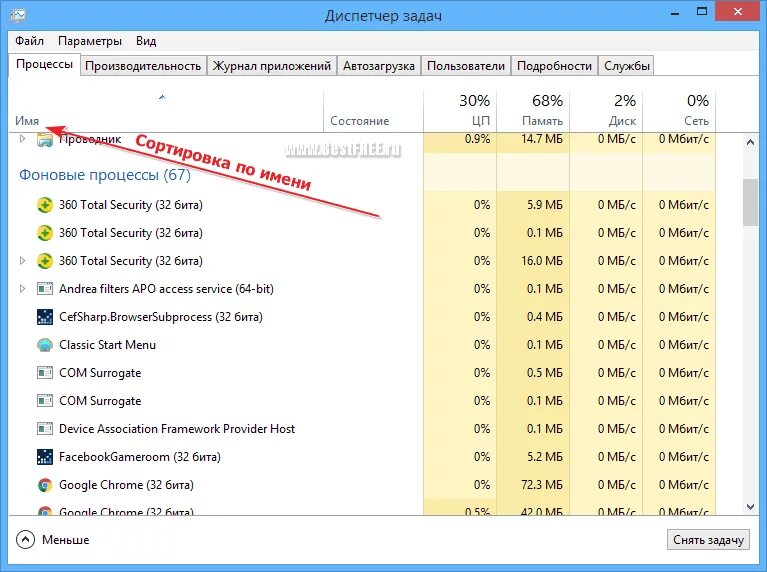Expand the Проводник process group
The image size is (767, 572).
pos(23,139)
